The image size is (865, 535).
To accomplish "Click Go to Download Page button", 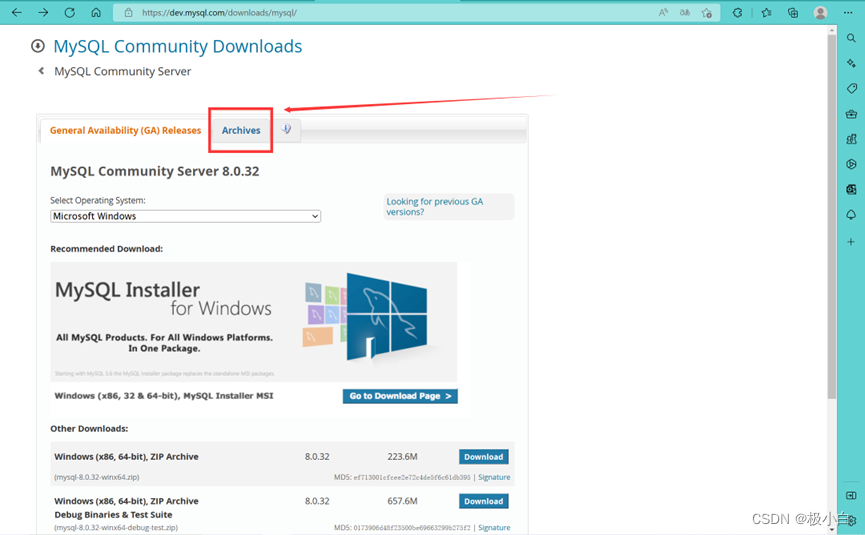I will tap(400, 396).
